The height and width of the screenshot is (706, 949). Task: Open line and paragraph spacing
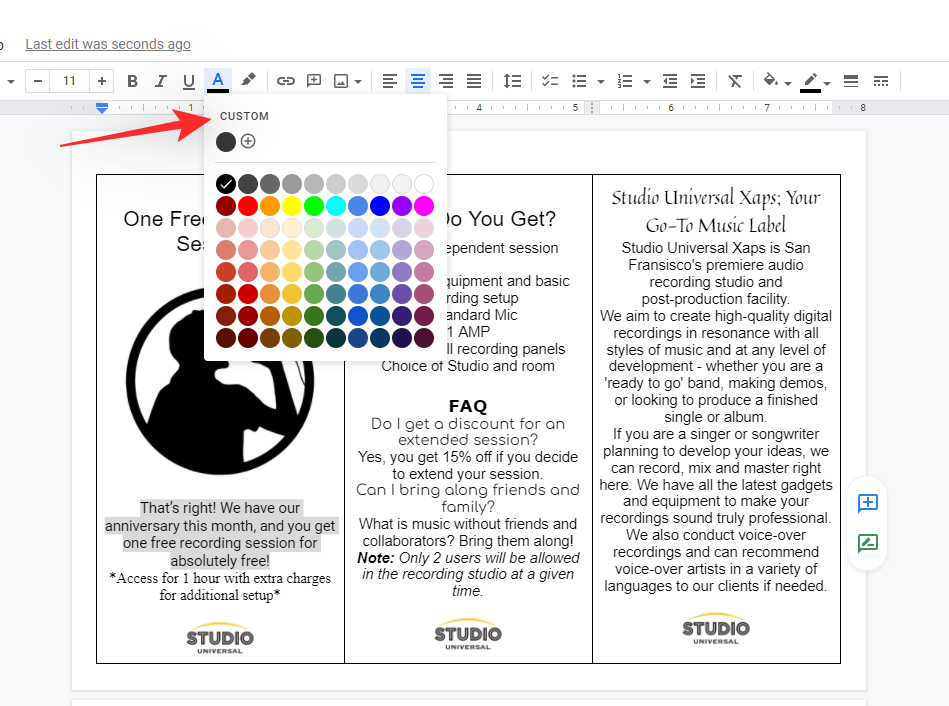pos(512,81)
